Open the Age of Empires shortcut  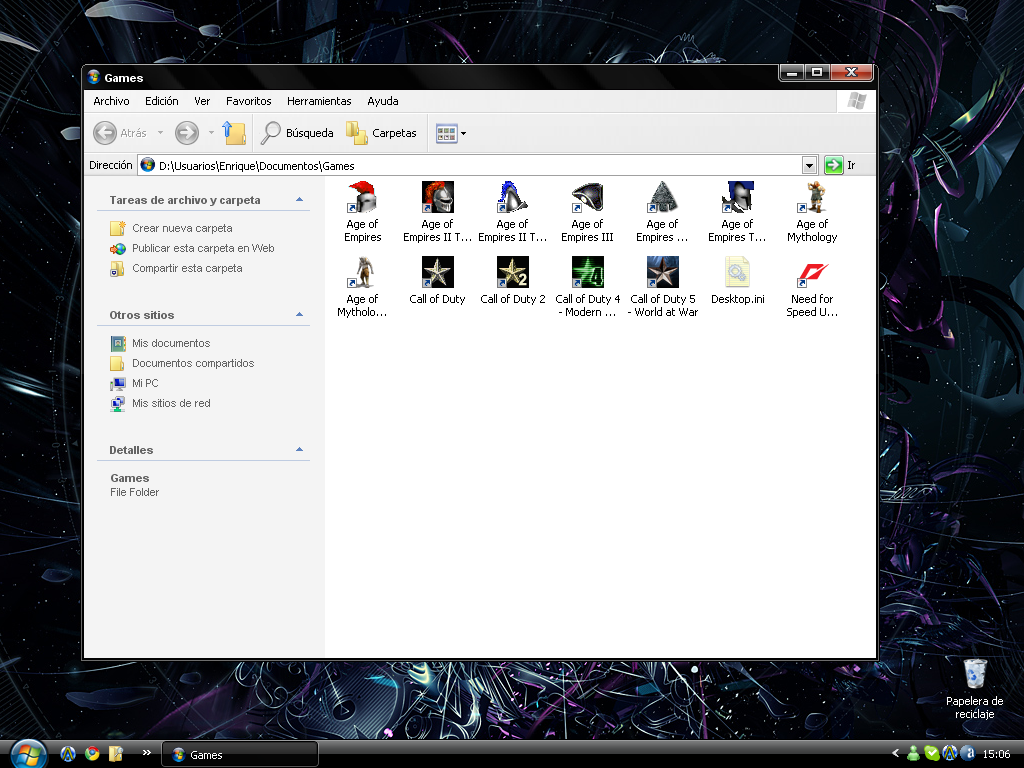362,212
